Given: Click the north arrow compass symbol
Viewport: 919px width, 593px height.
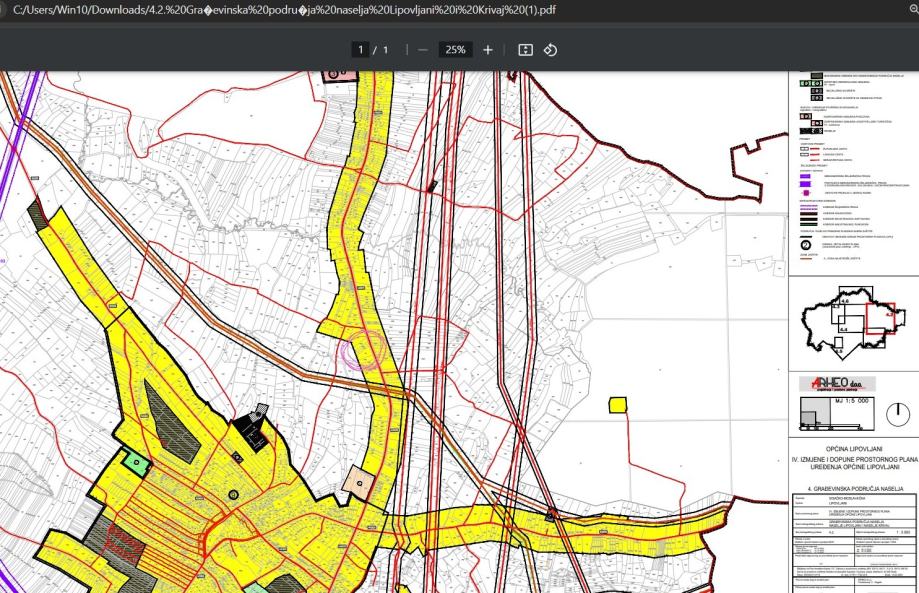Looking at the screenshot, I should [898, 414].
